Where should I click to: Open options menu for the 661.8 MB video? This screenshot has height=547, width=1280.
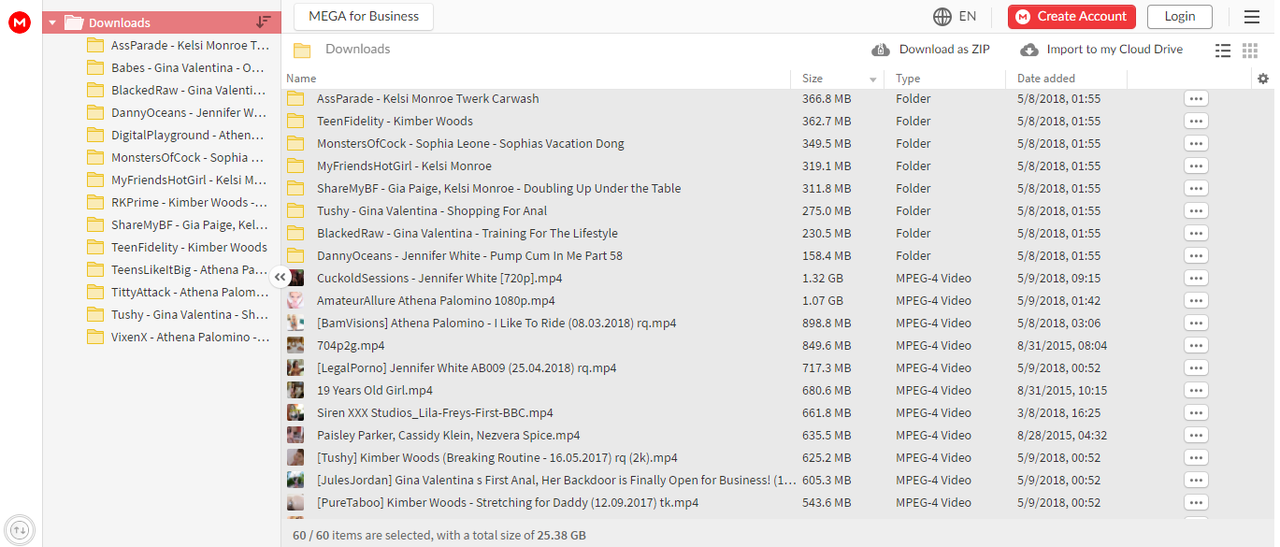[1196, 413]
